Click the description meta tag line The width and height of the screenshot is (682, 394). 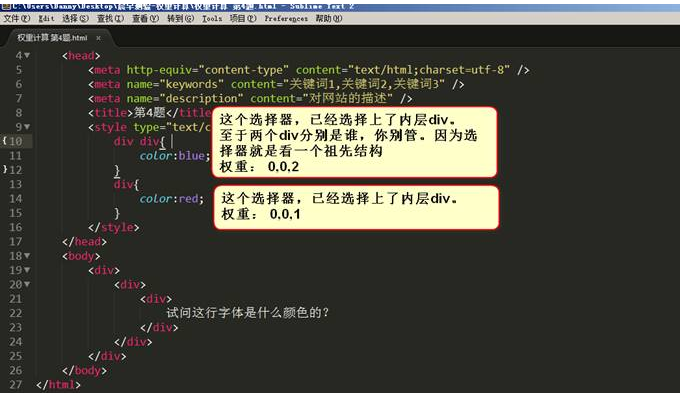tap(250, 98)
